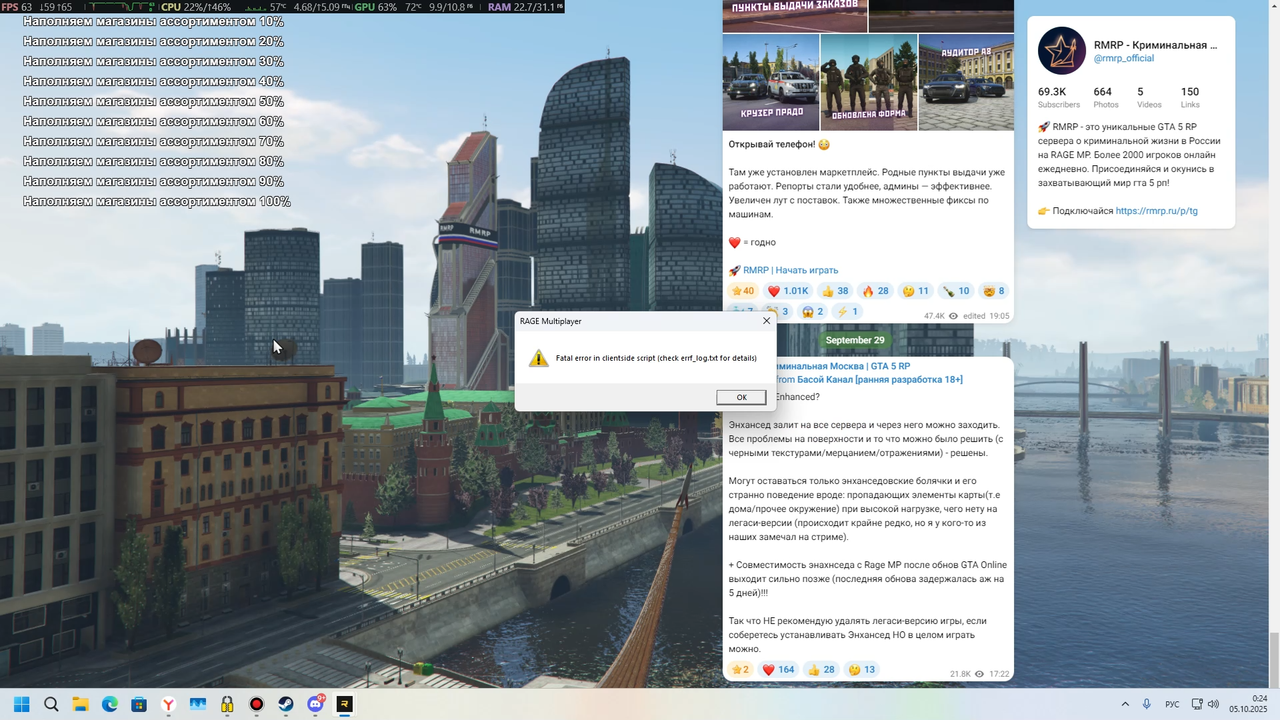
Task: Click star reaction with 2 on lower post
Action: (740, 670)
